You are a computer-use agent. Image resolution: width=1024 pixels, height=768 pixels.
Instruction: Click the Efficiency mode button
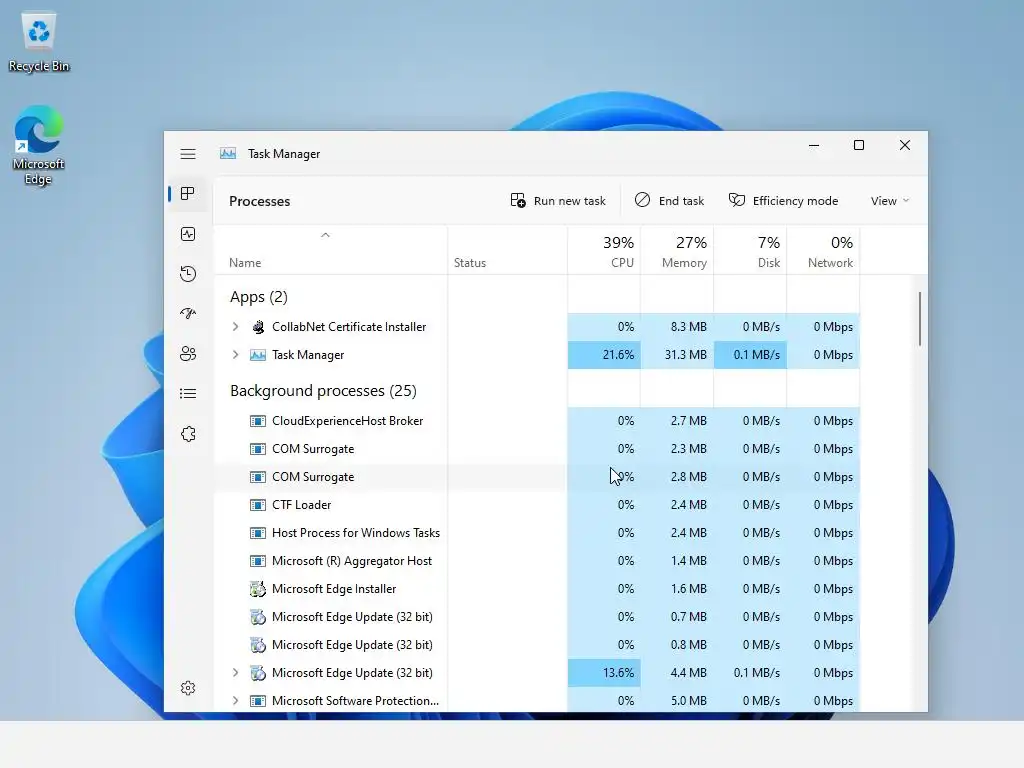784,200
